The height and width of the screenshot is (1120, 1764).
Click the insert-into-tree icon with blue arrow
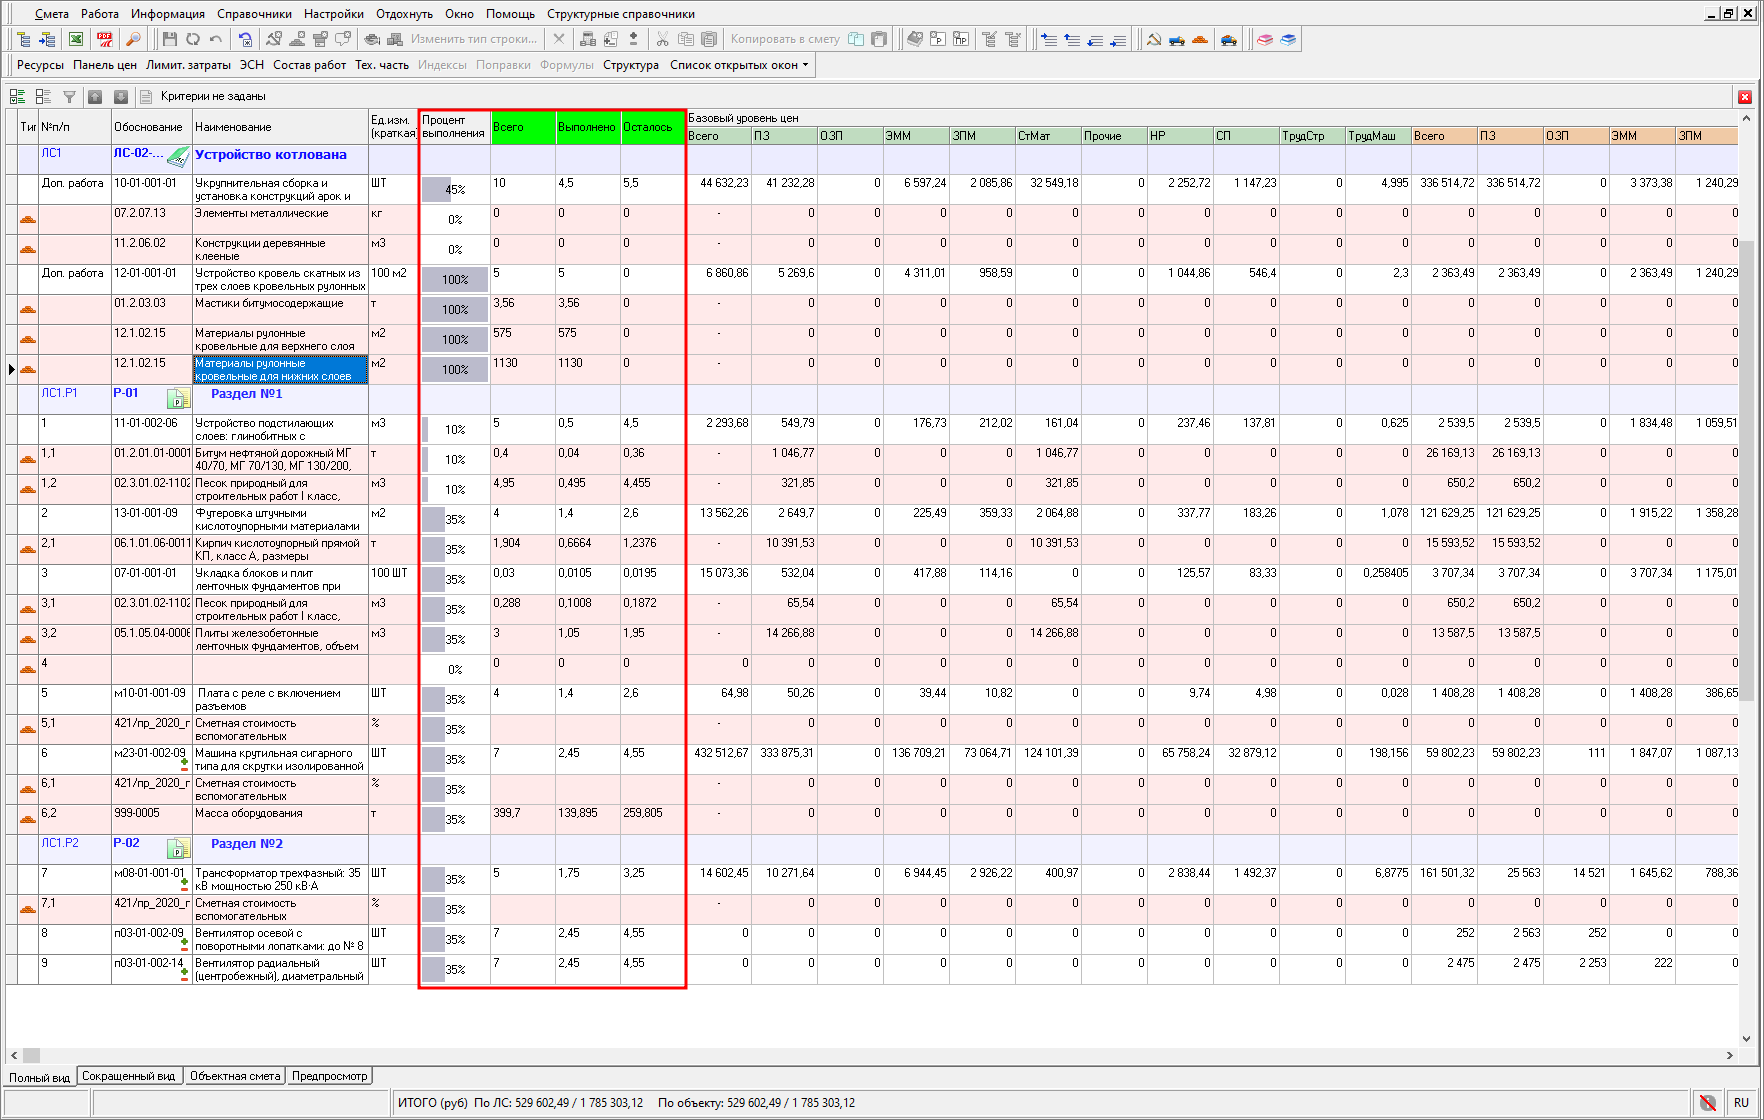[x=47, y=39]
